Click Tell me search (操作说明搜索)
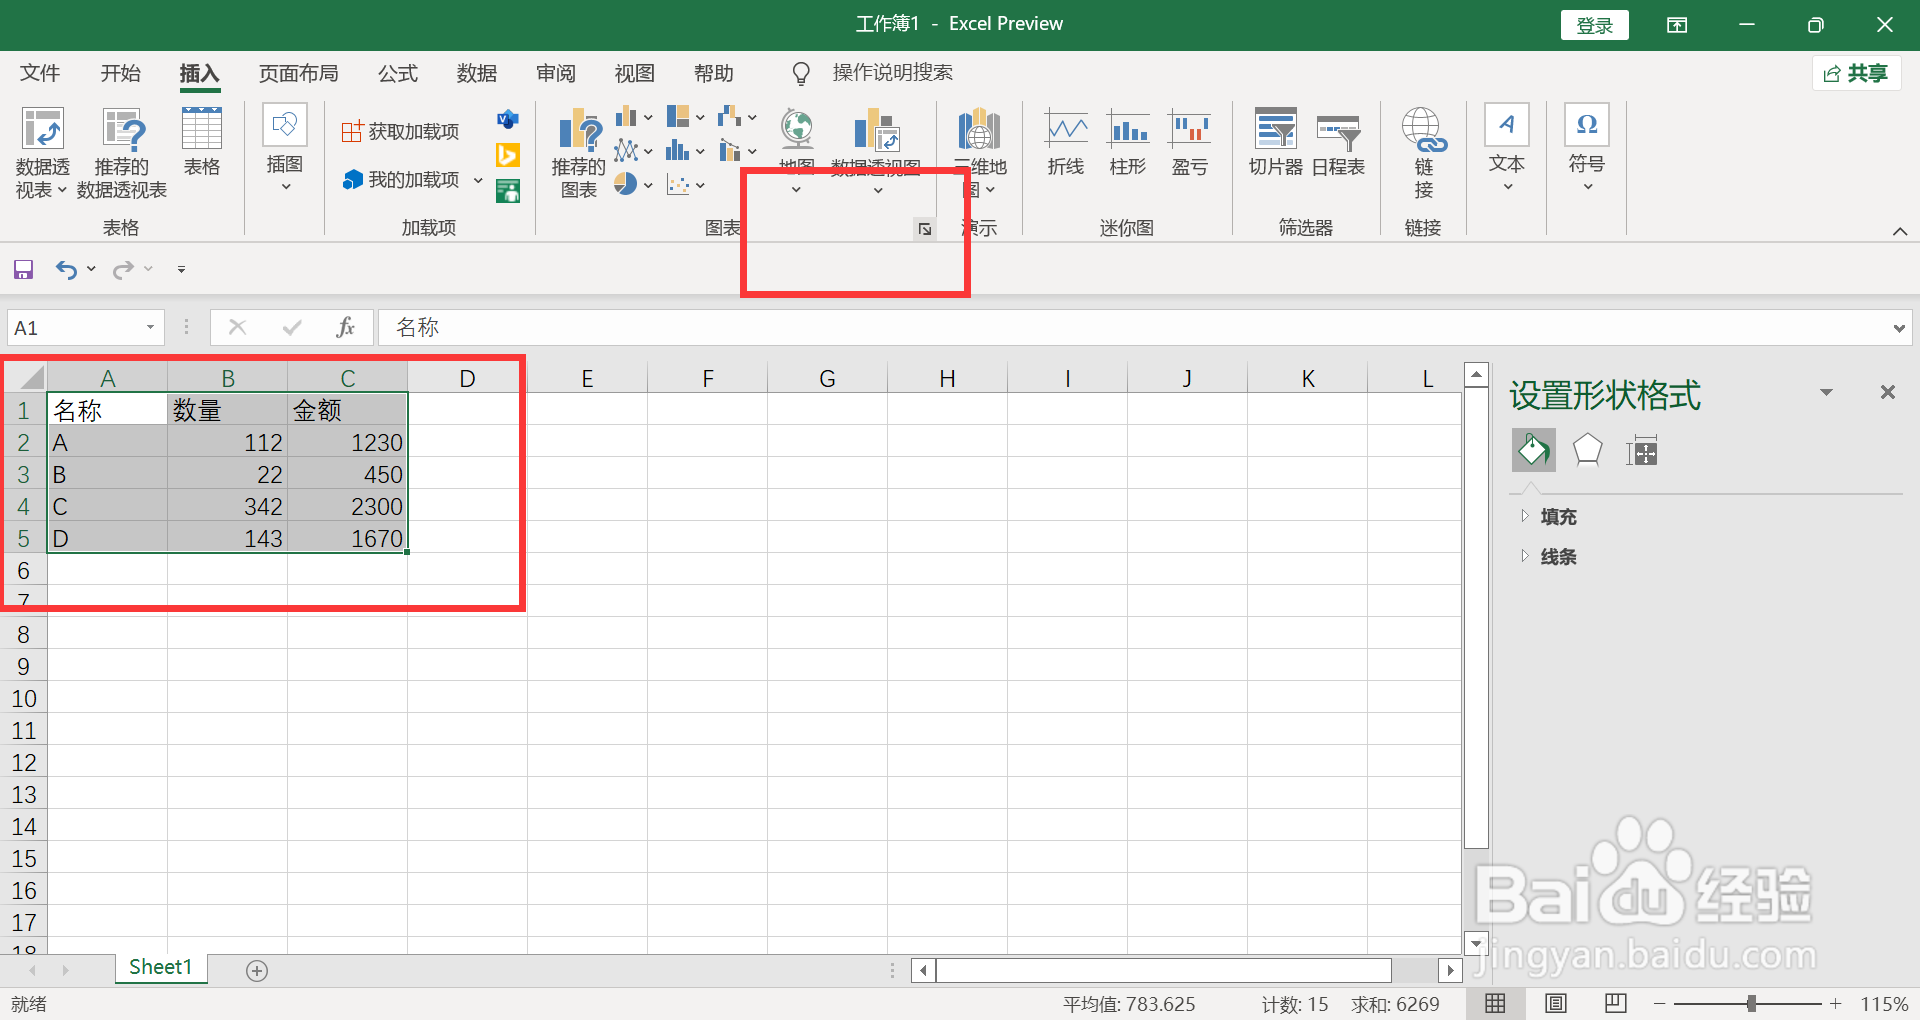 pos(892,73)
